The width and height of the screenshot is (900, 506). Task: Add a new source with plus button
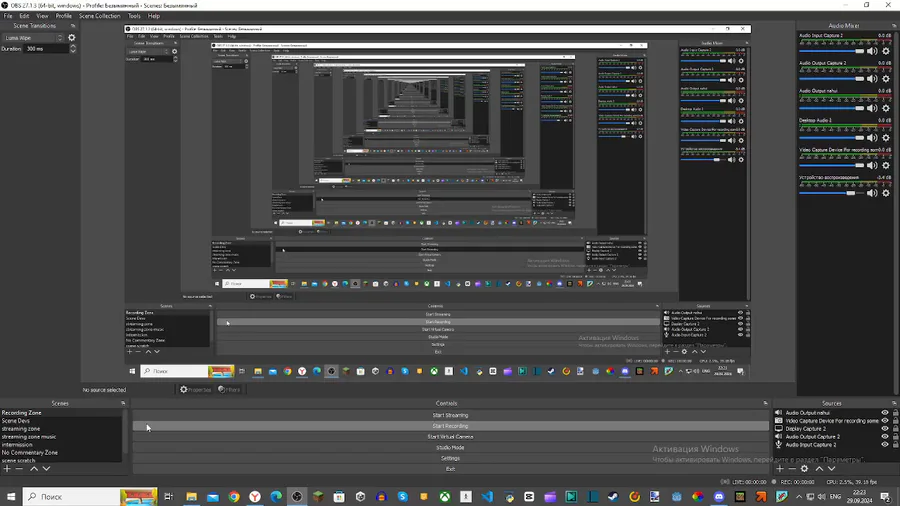click(x=779, y=469)
